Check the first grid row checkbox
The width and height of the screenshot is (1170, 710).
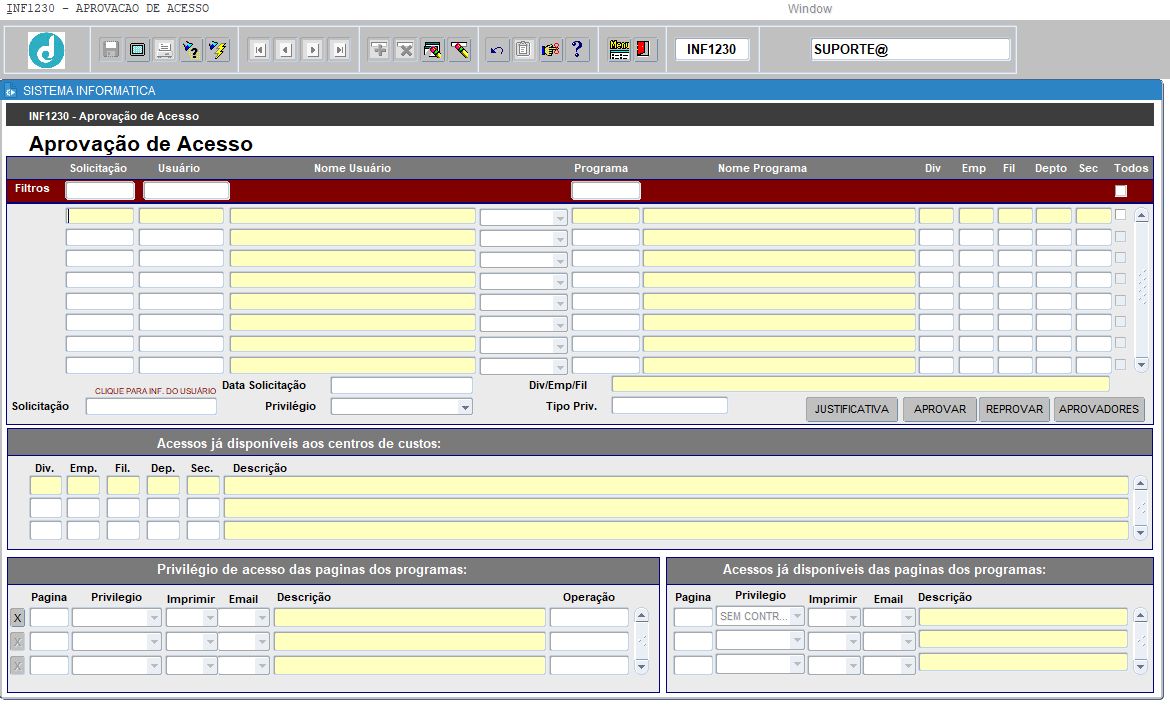point(1120,215)
